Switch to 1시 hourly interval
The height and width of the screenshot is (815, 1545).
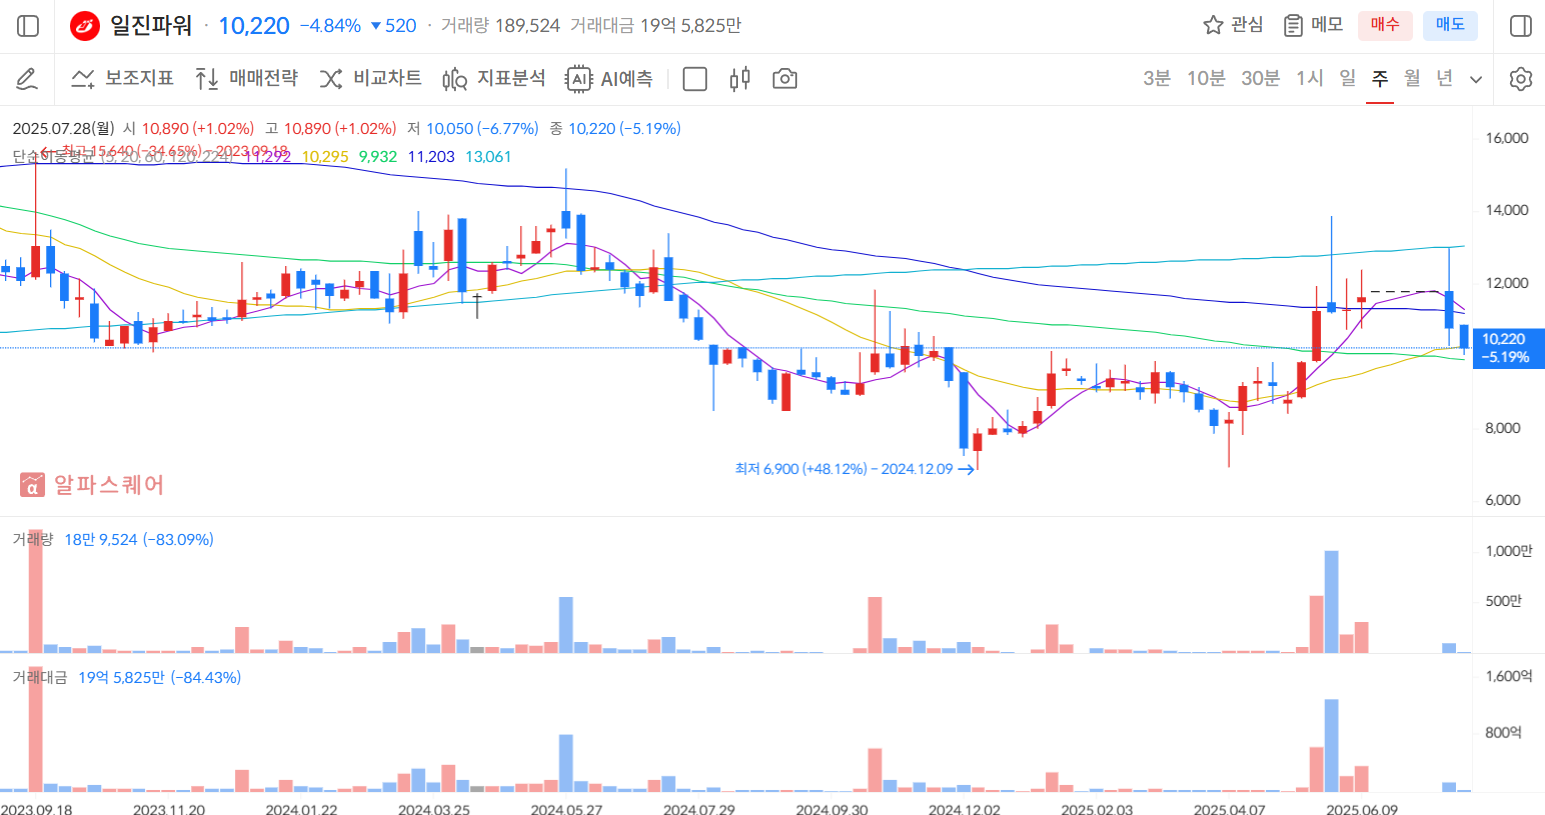1309,78
